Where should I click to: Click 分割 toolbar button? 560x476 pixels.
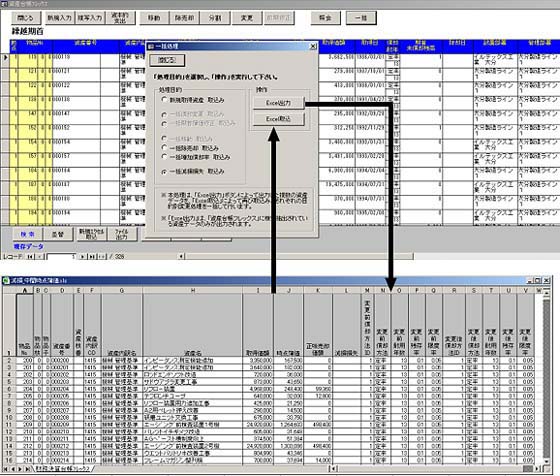pyautogui.click(x=215, y=17)
